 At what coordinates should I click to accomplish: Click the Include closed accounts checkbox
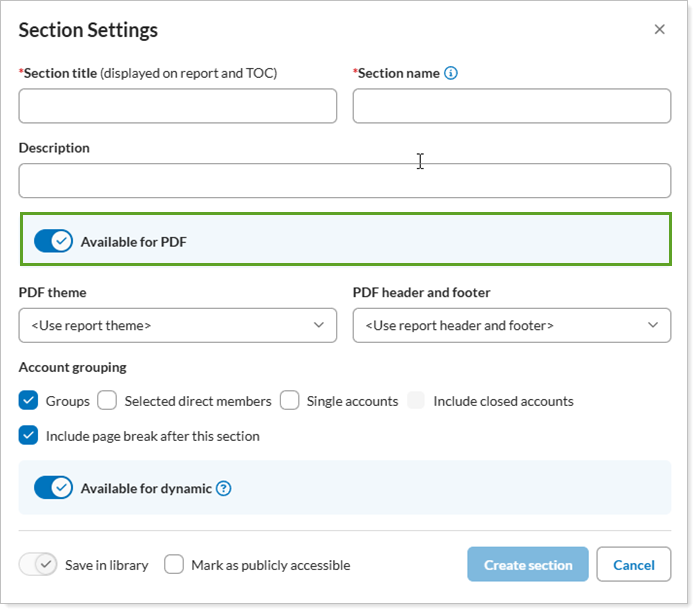(416, 400)
